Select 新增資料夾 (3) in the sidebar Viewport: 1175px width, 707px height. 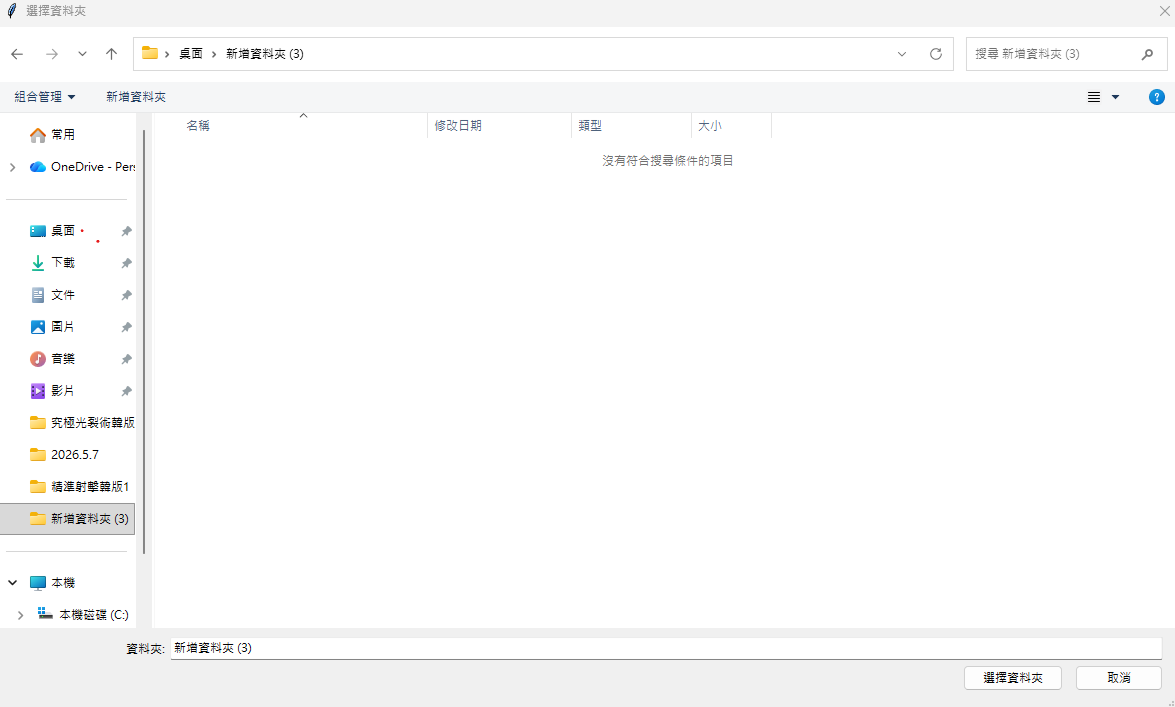67,519
